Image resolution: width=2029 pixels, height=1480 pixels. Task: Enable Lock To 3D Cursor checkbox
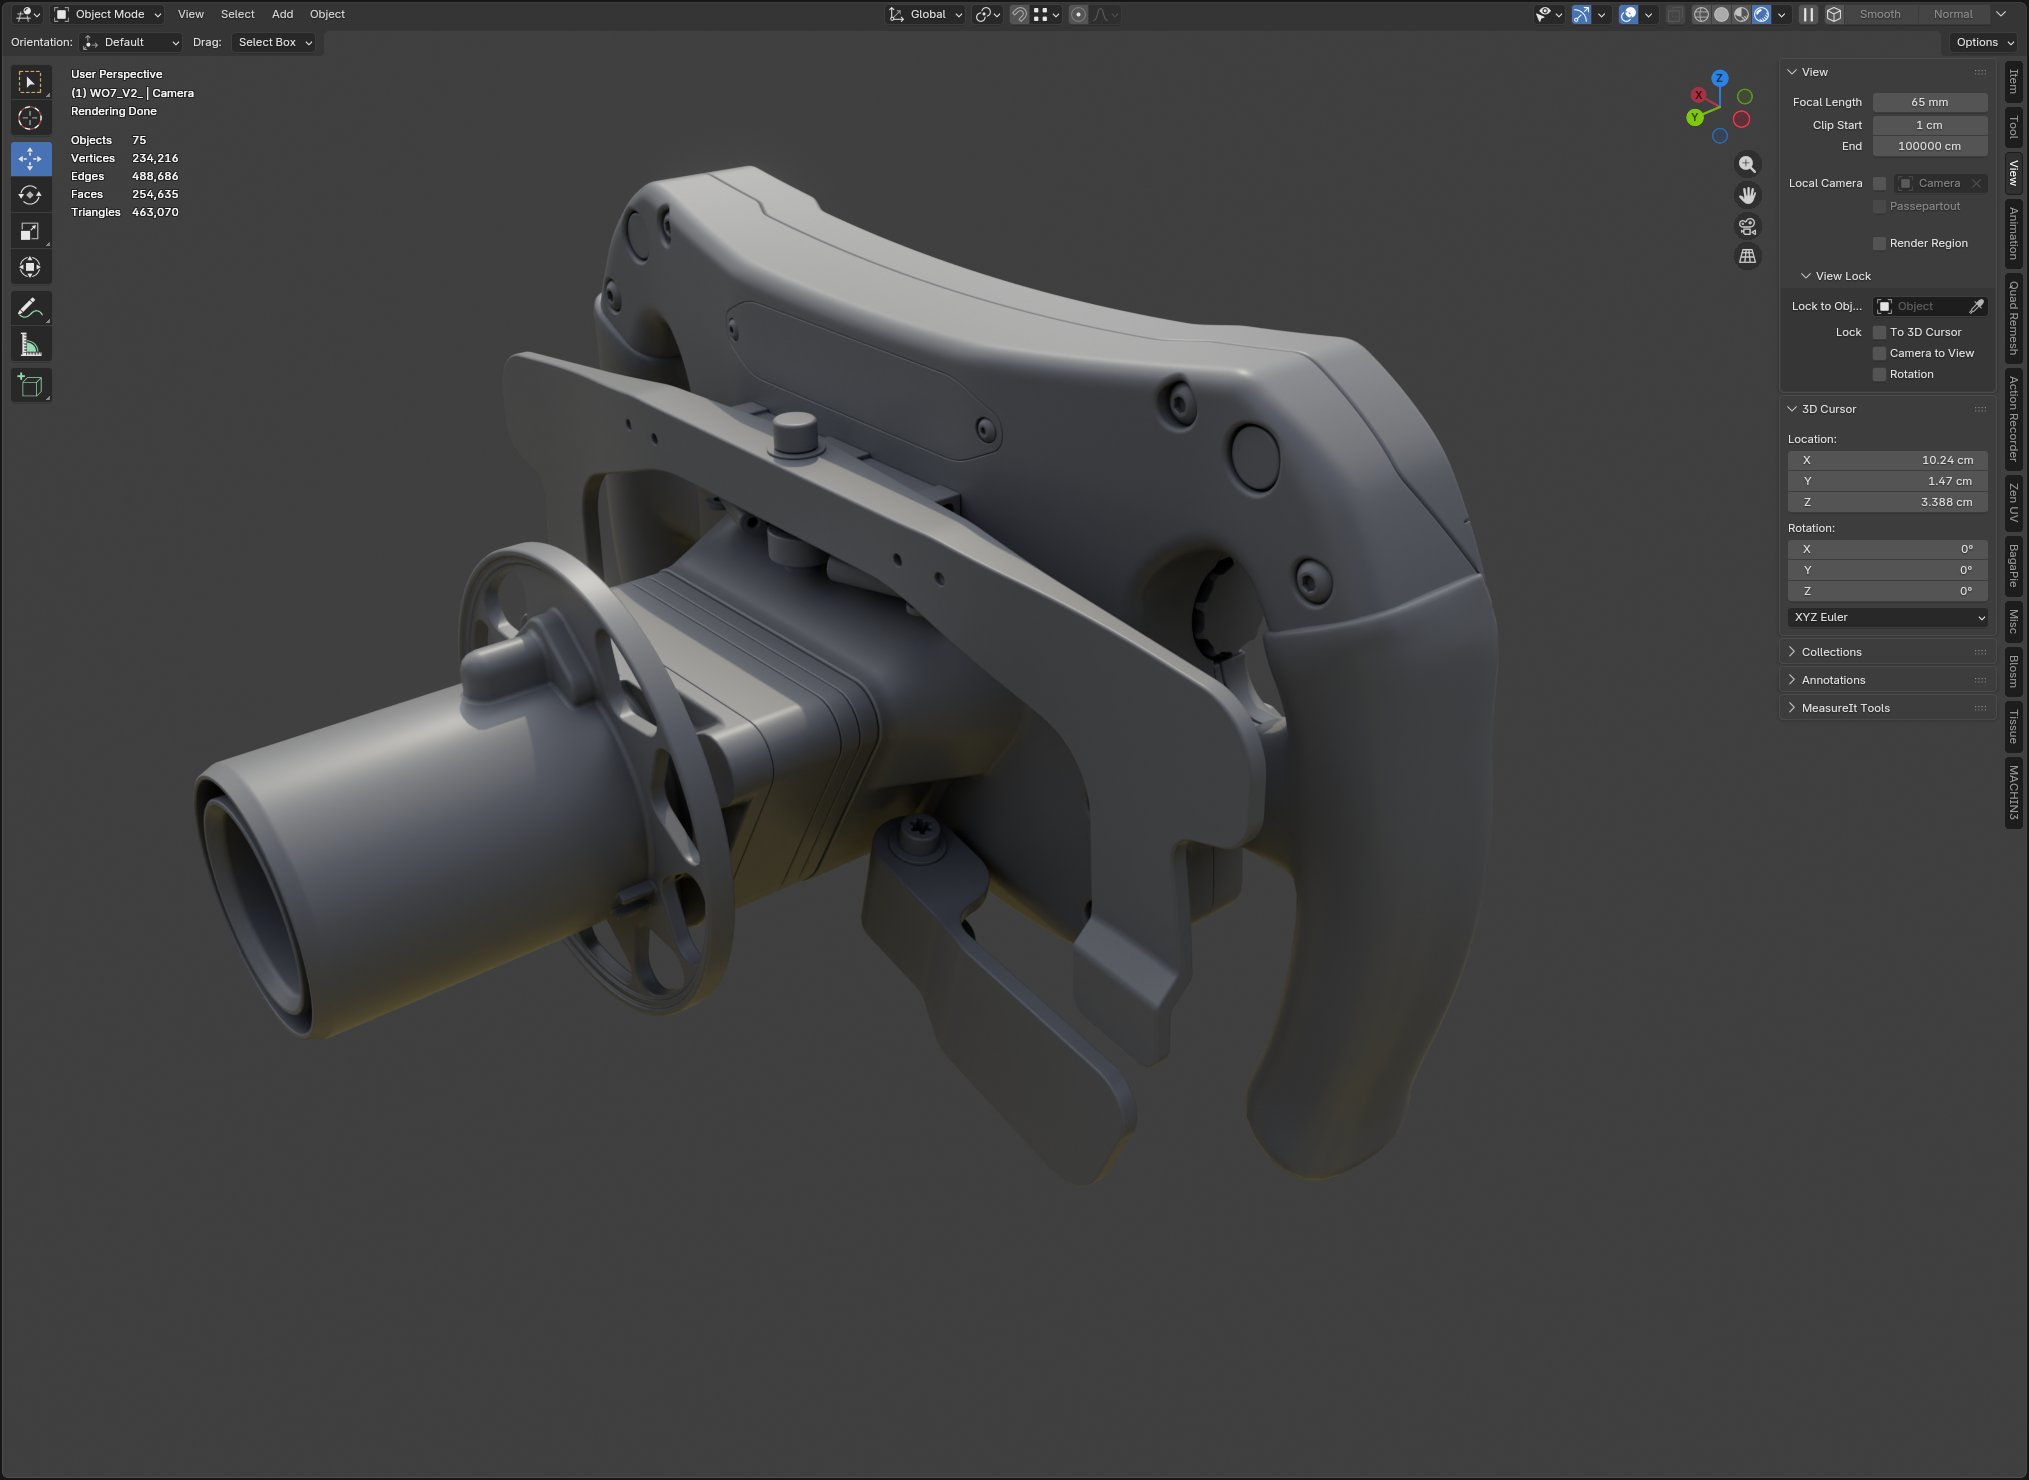click(x=1879, y=332)
